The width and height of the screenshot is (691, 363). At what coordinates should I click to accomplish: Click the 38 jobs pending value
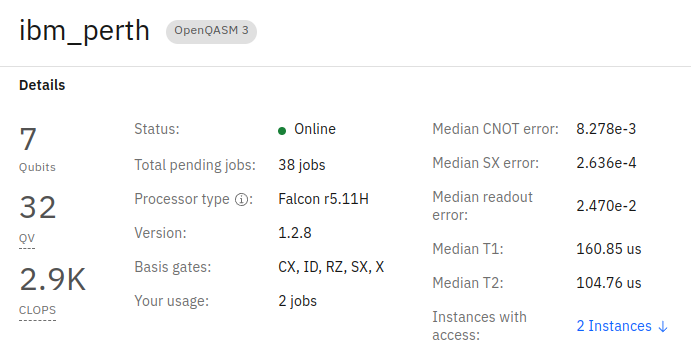click(301, 165)
